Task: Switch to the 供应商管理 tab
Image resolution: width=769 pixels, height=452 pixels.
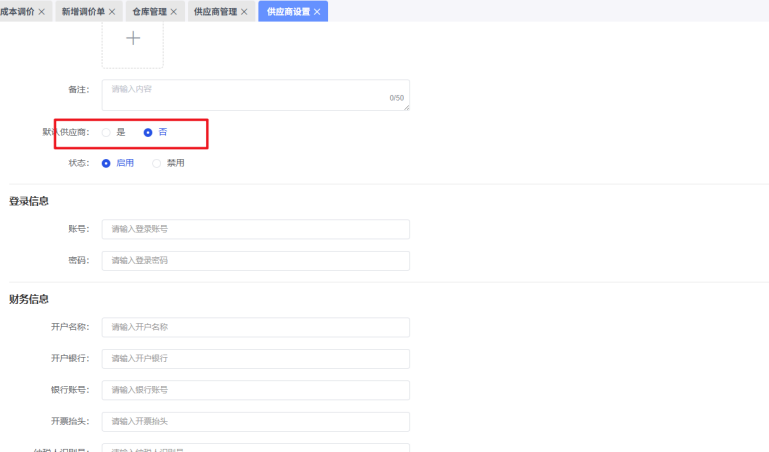Action: pos(215,12)
